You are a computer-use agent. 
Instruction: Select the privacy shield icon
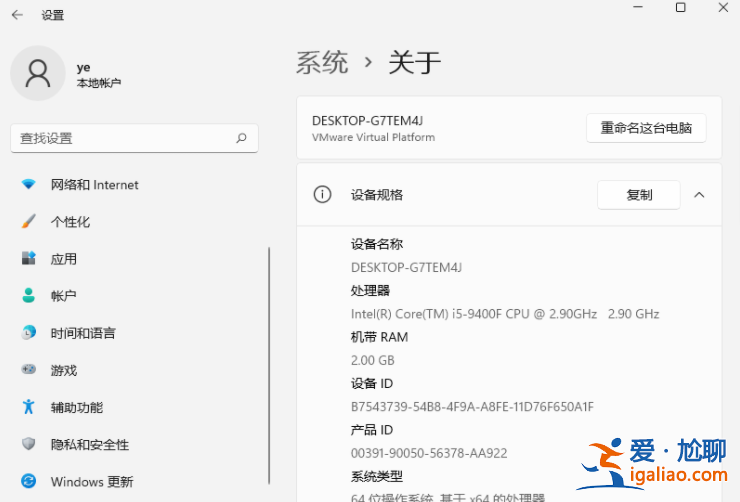tap(28, 444)
